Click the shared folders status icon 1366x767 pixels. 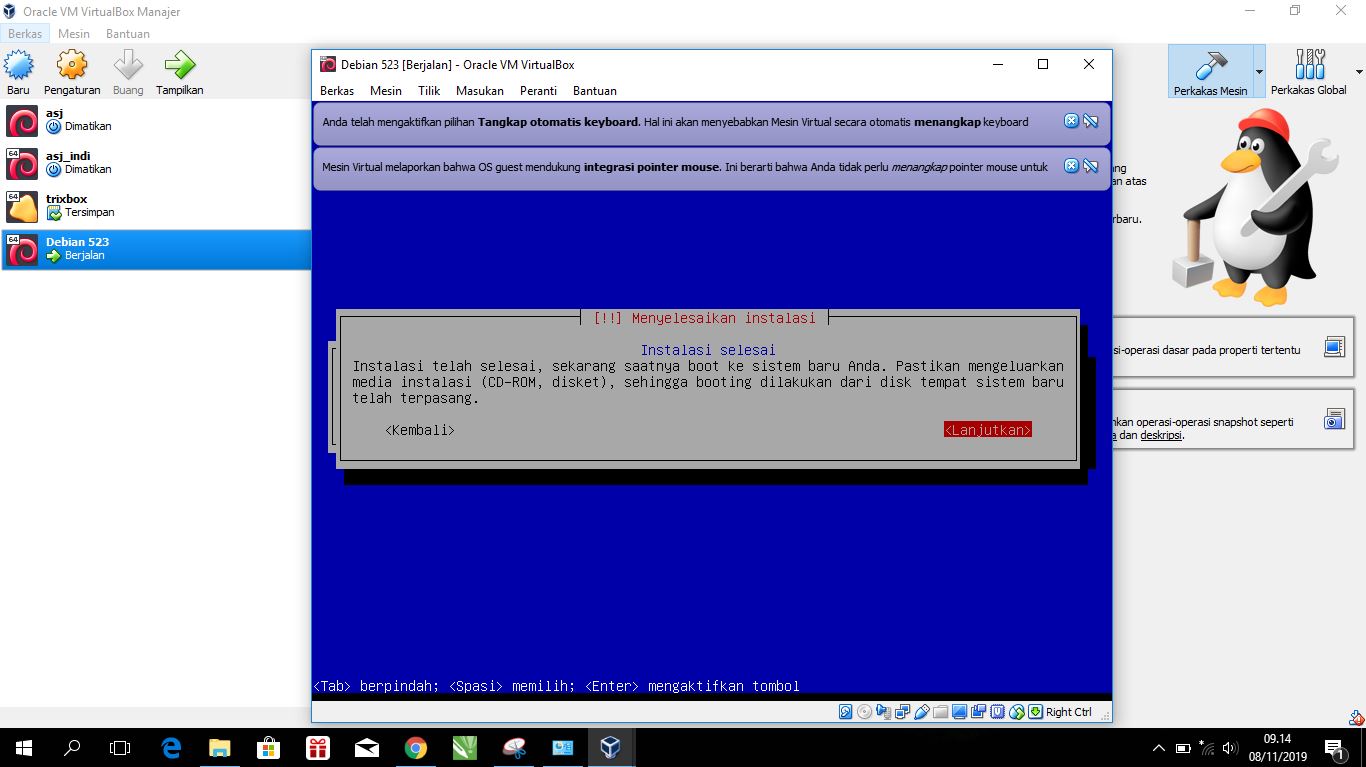941,712
